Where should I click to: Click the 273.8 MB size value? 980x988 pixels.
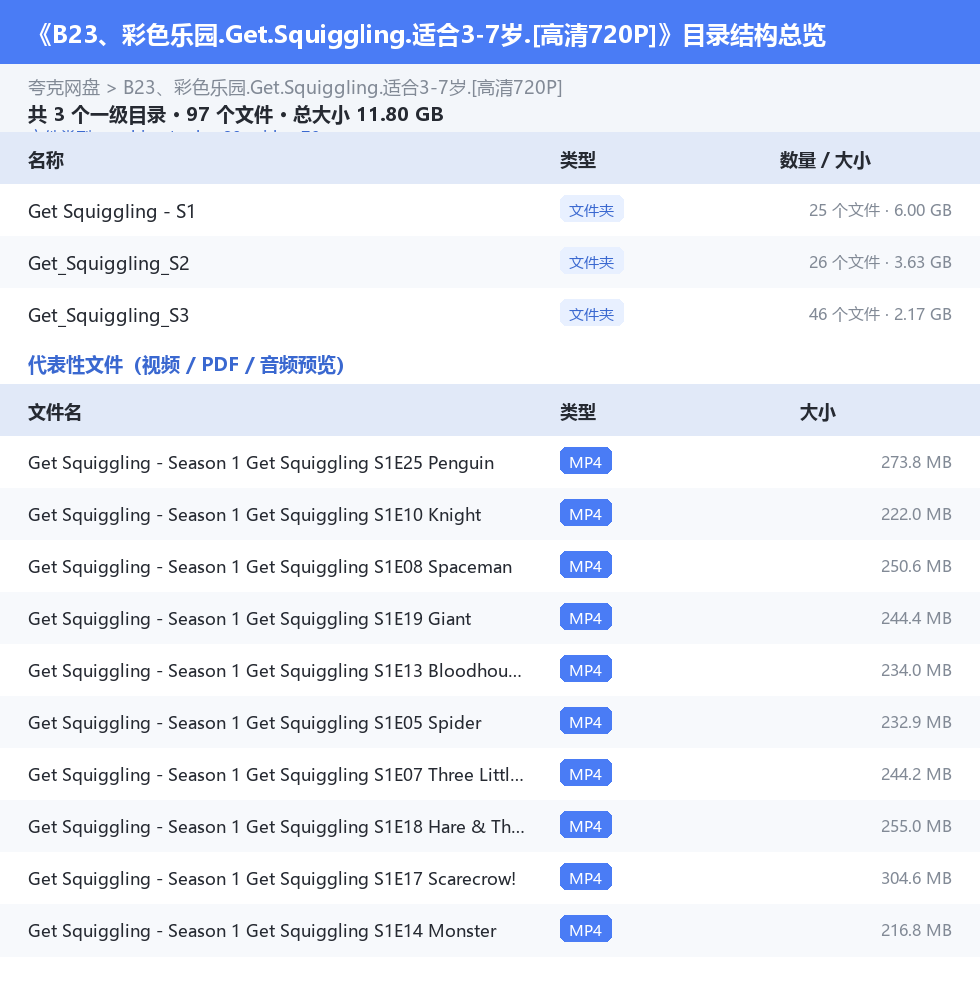(x=916, y=462)
